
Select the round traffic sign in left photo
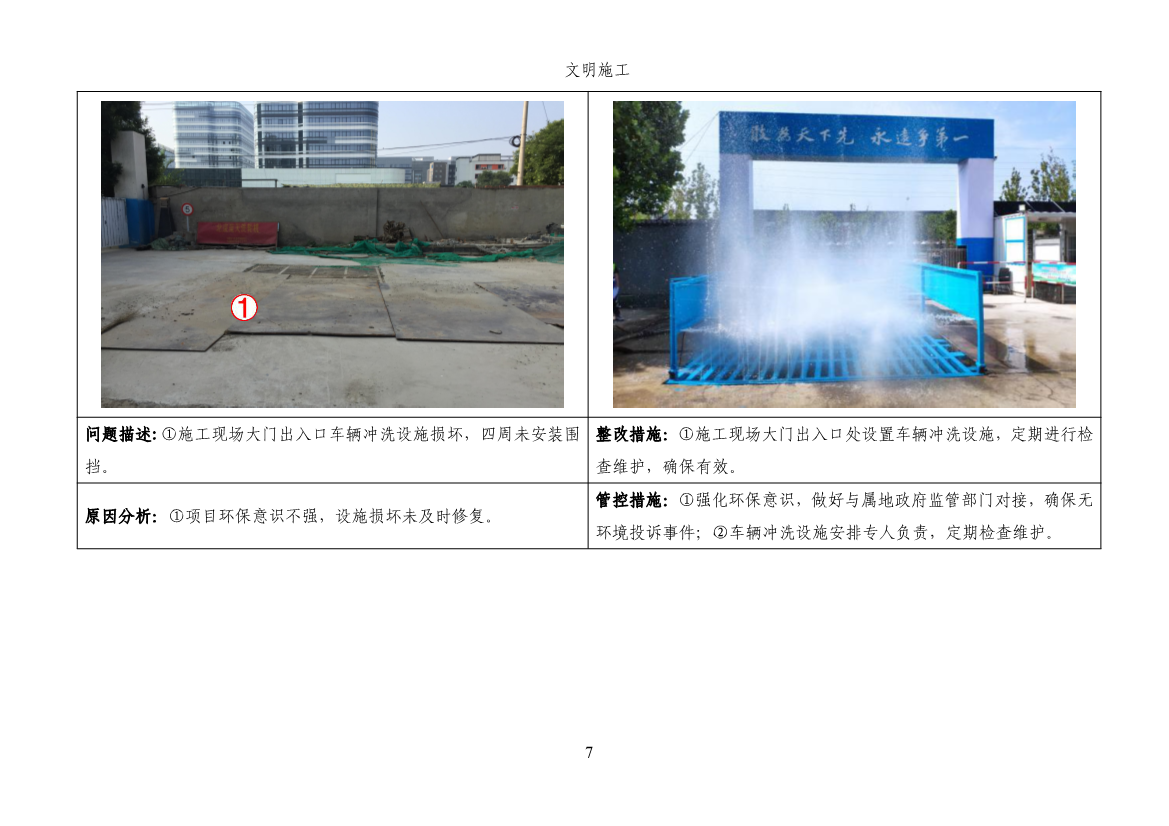(187, 210)
